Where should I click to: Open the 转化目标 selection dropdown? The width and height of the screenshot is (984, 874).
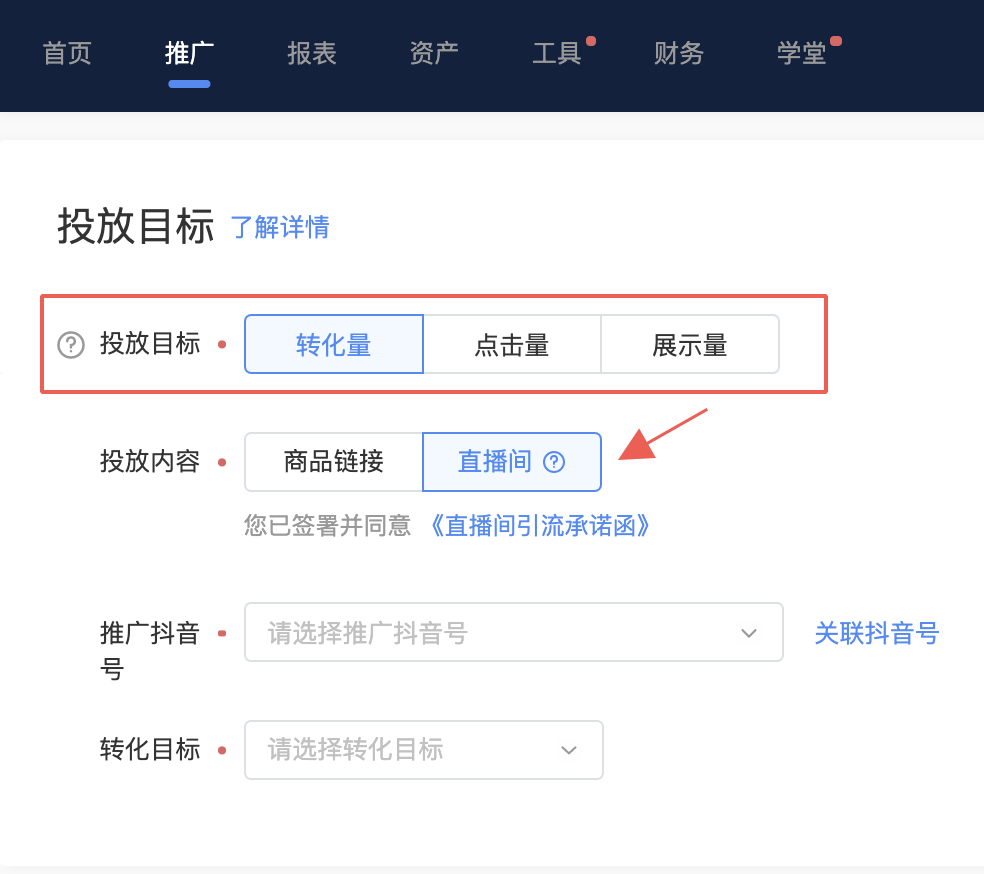pos(423,750)
